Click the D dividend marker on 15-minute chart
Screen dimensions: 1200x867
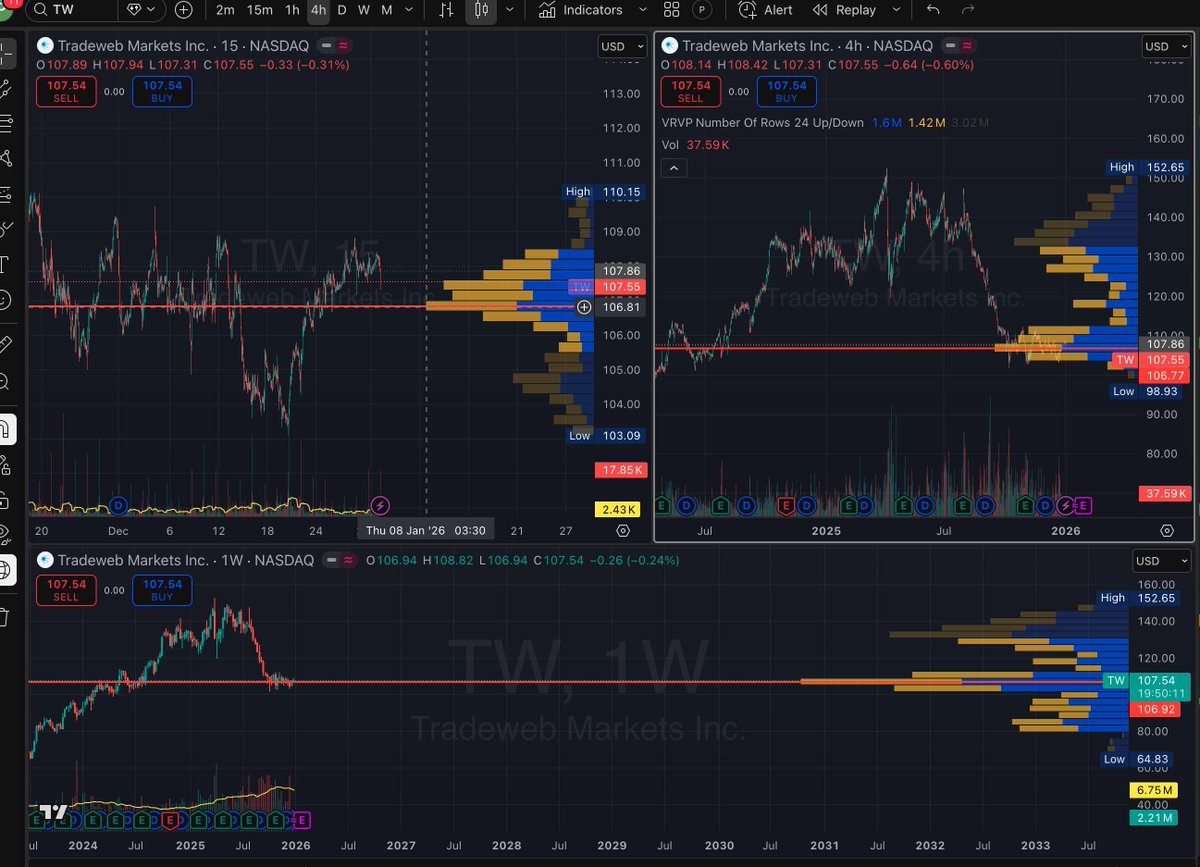[119, 506]
